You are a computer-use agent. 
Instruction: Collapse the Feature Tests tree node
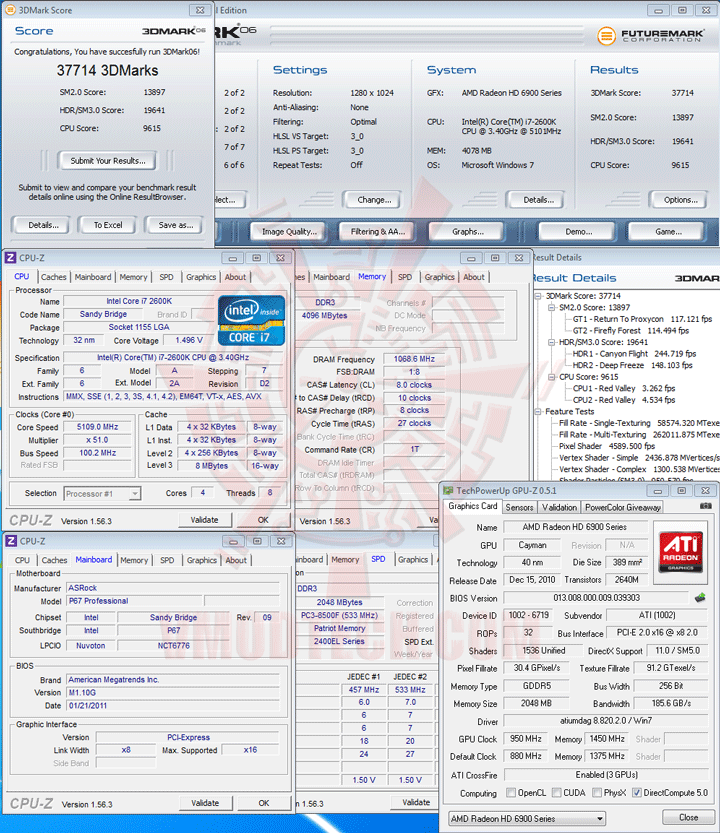pos(538,412)
